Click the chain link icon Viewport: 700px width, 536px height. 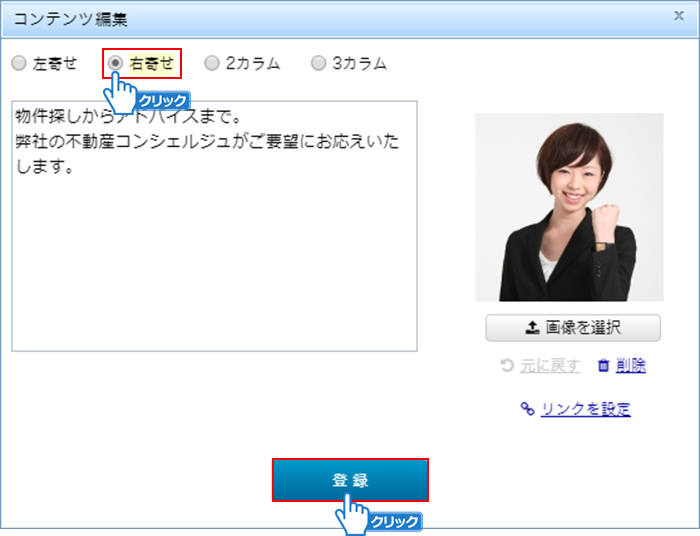tap(527, 409)
